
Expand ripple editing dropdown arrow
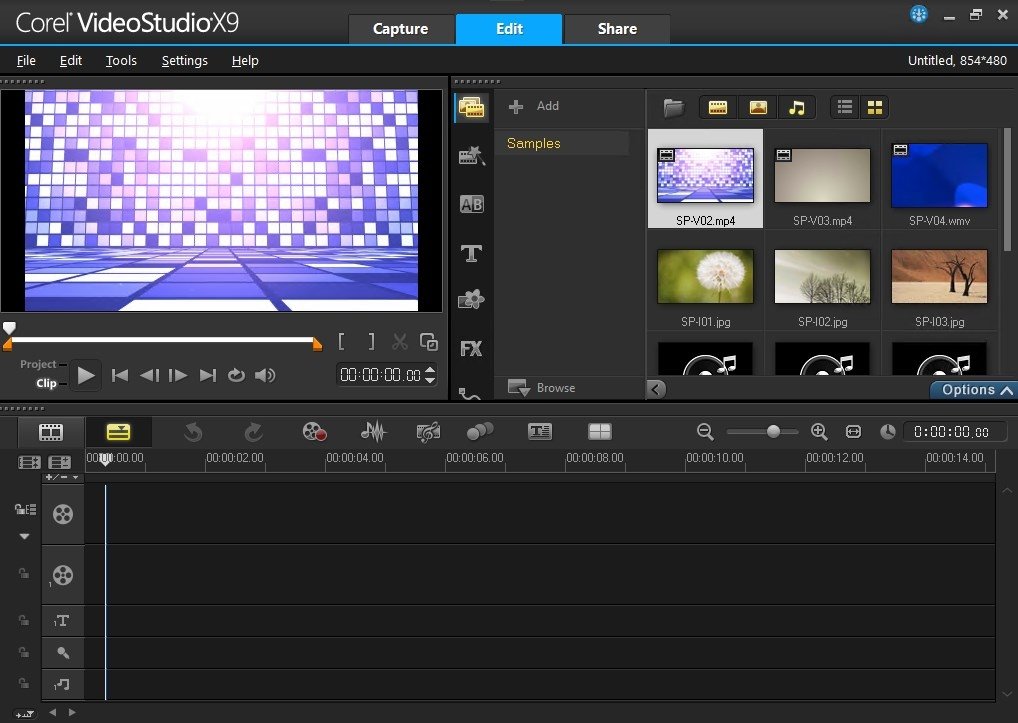coord(25,536)
